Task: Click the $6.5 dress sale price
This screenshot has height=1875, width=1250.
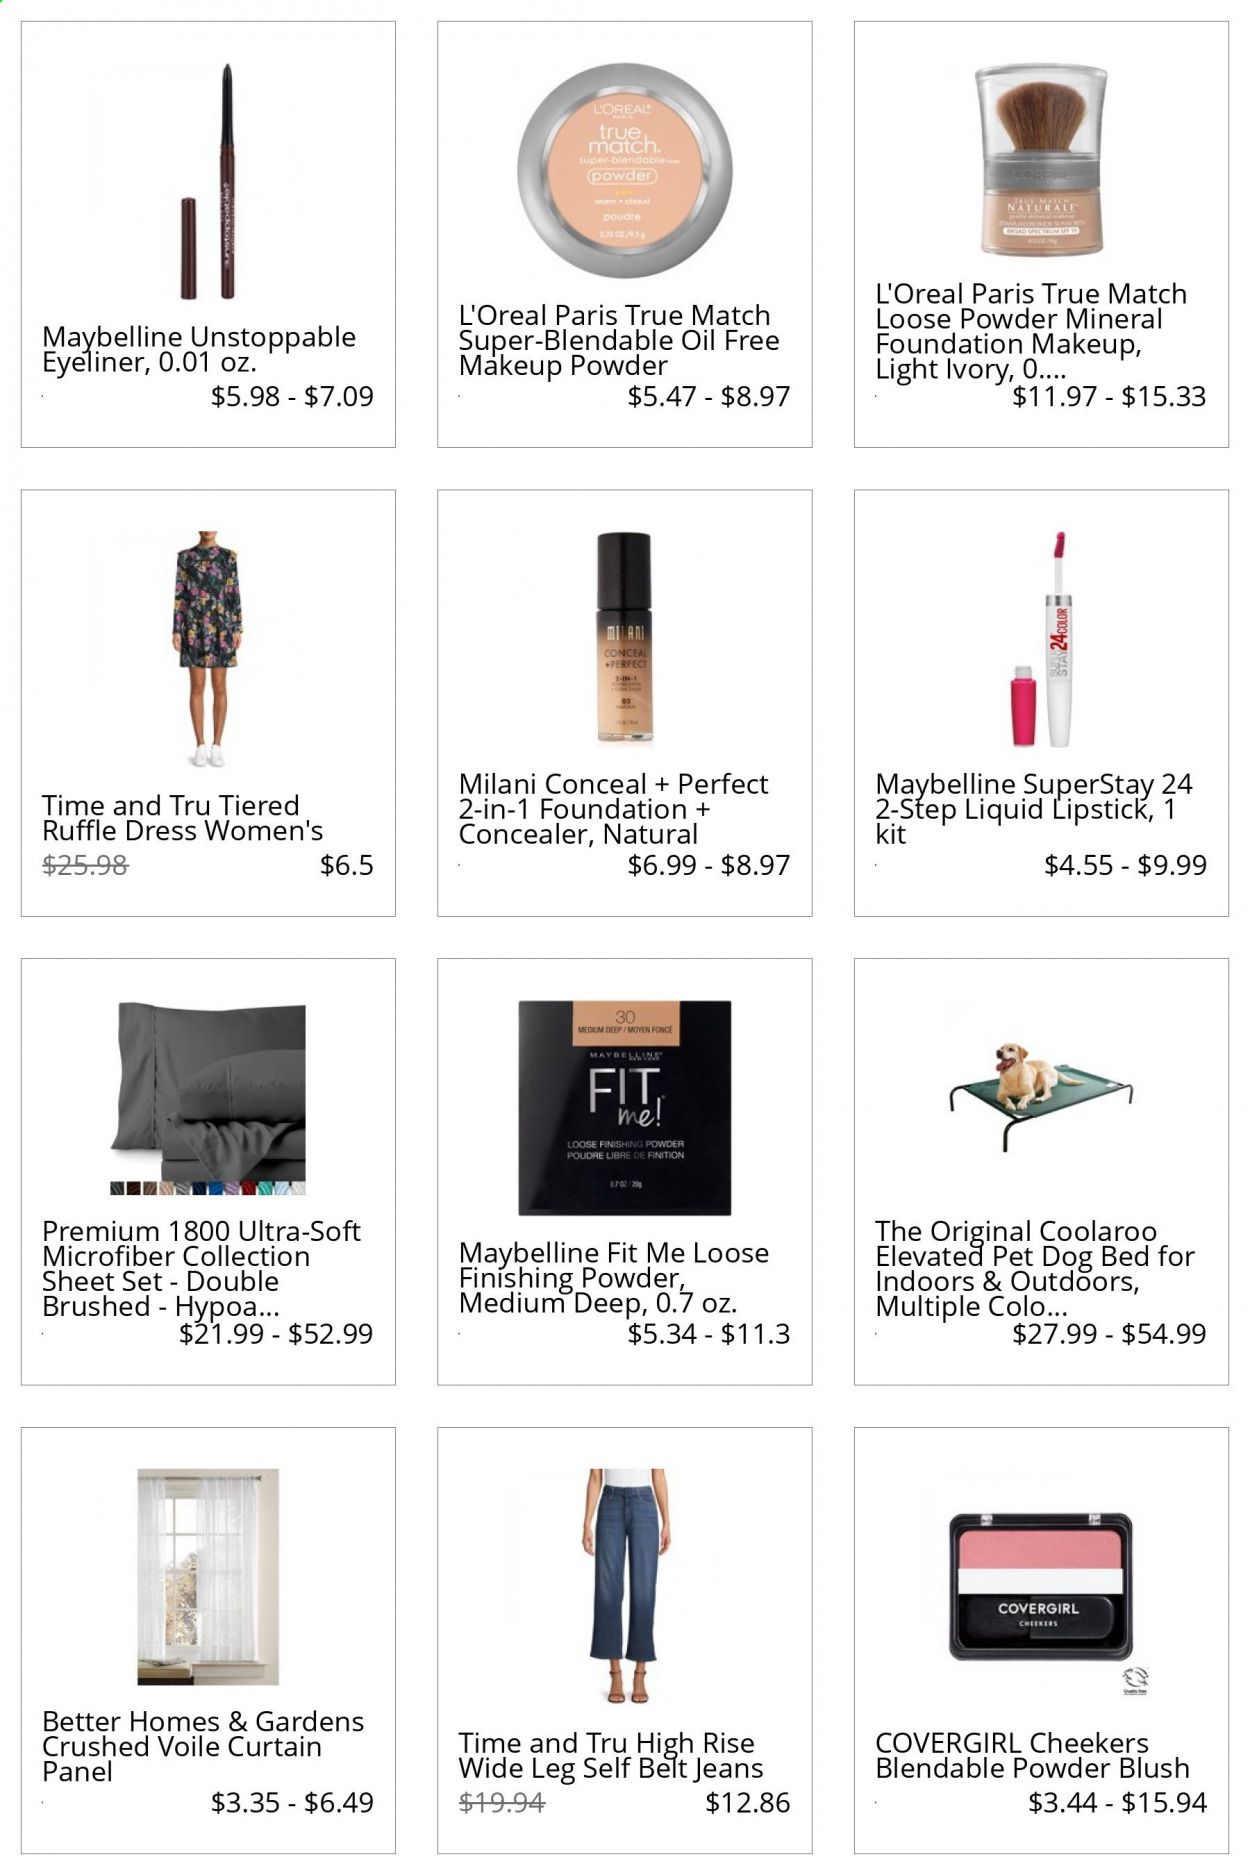Action: [x=347, y=865]
